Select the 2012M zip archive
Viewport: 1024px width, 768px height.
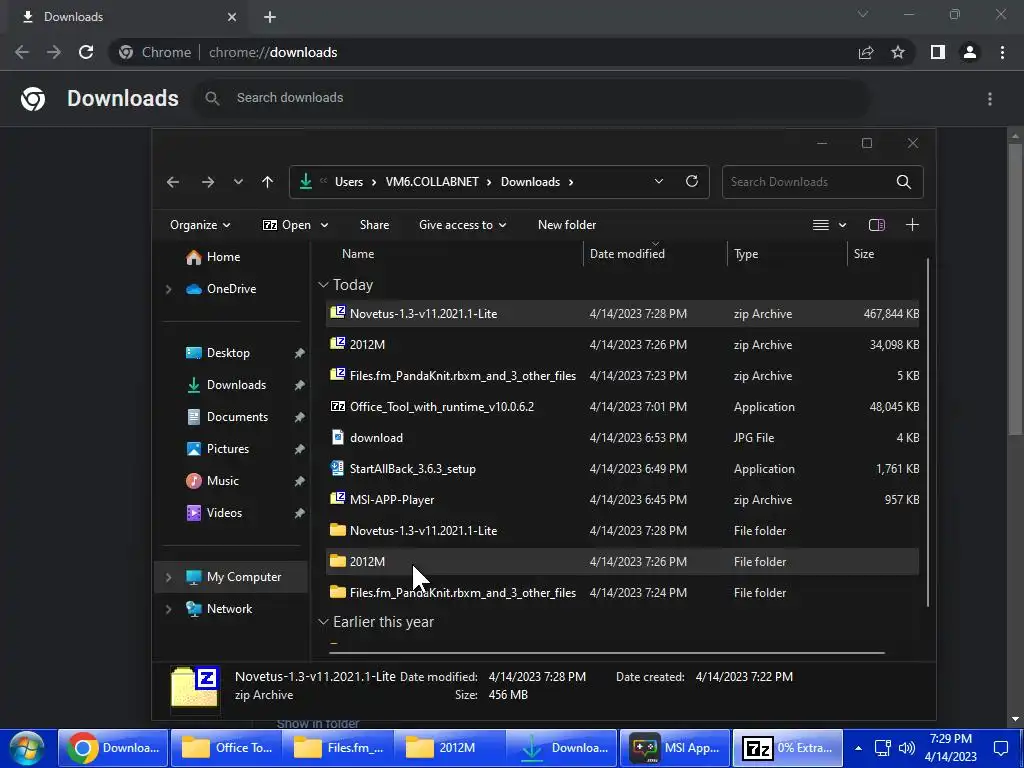click(622, 344)
